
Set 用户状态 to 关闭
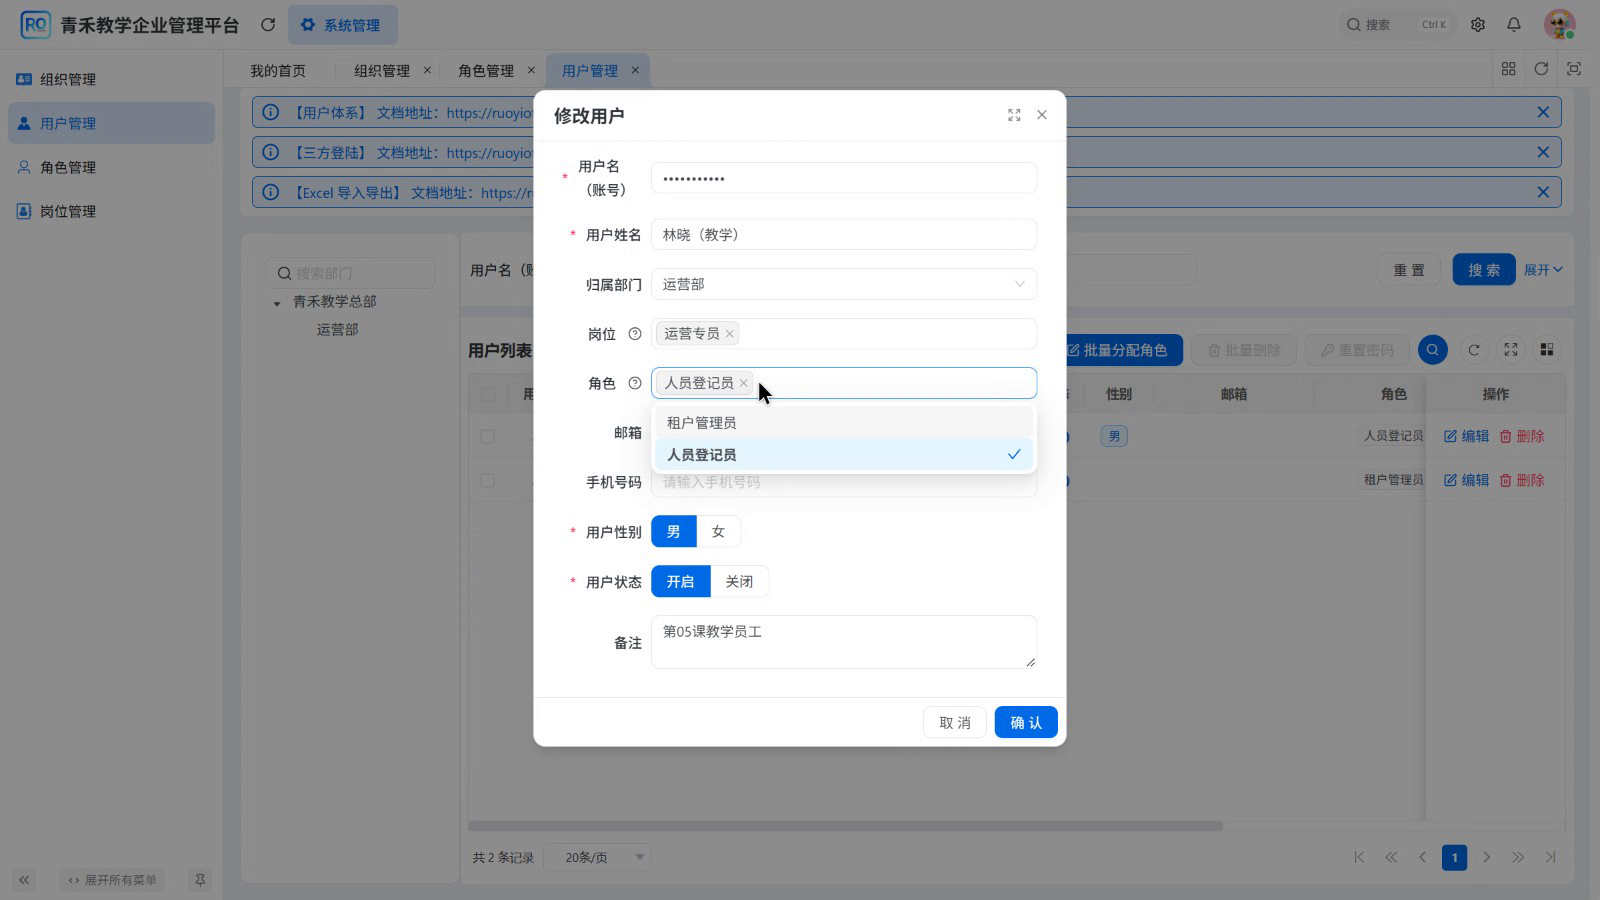739,582
